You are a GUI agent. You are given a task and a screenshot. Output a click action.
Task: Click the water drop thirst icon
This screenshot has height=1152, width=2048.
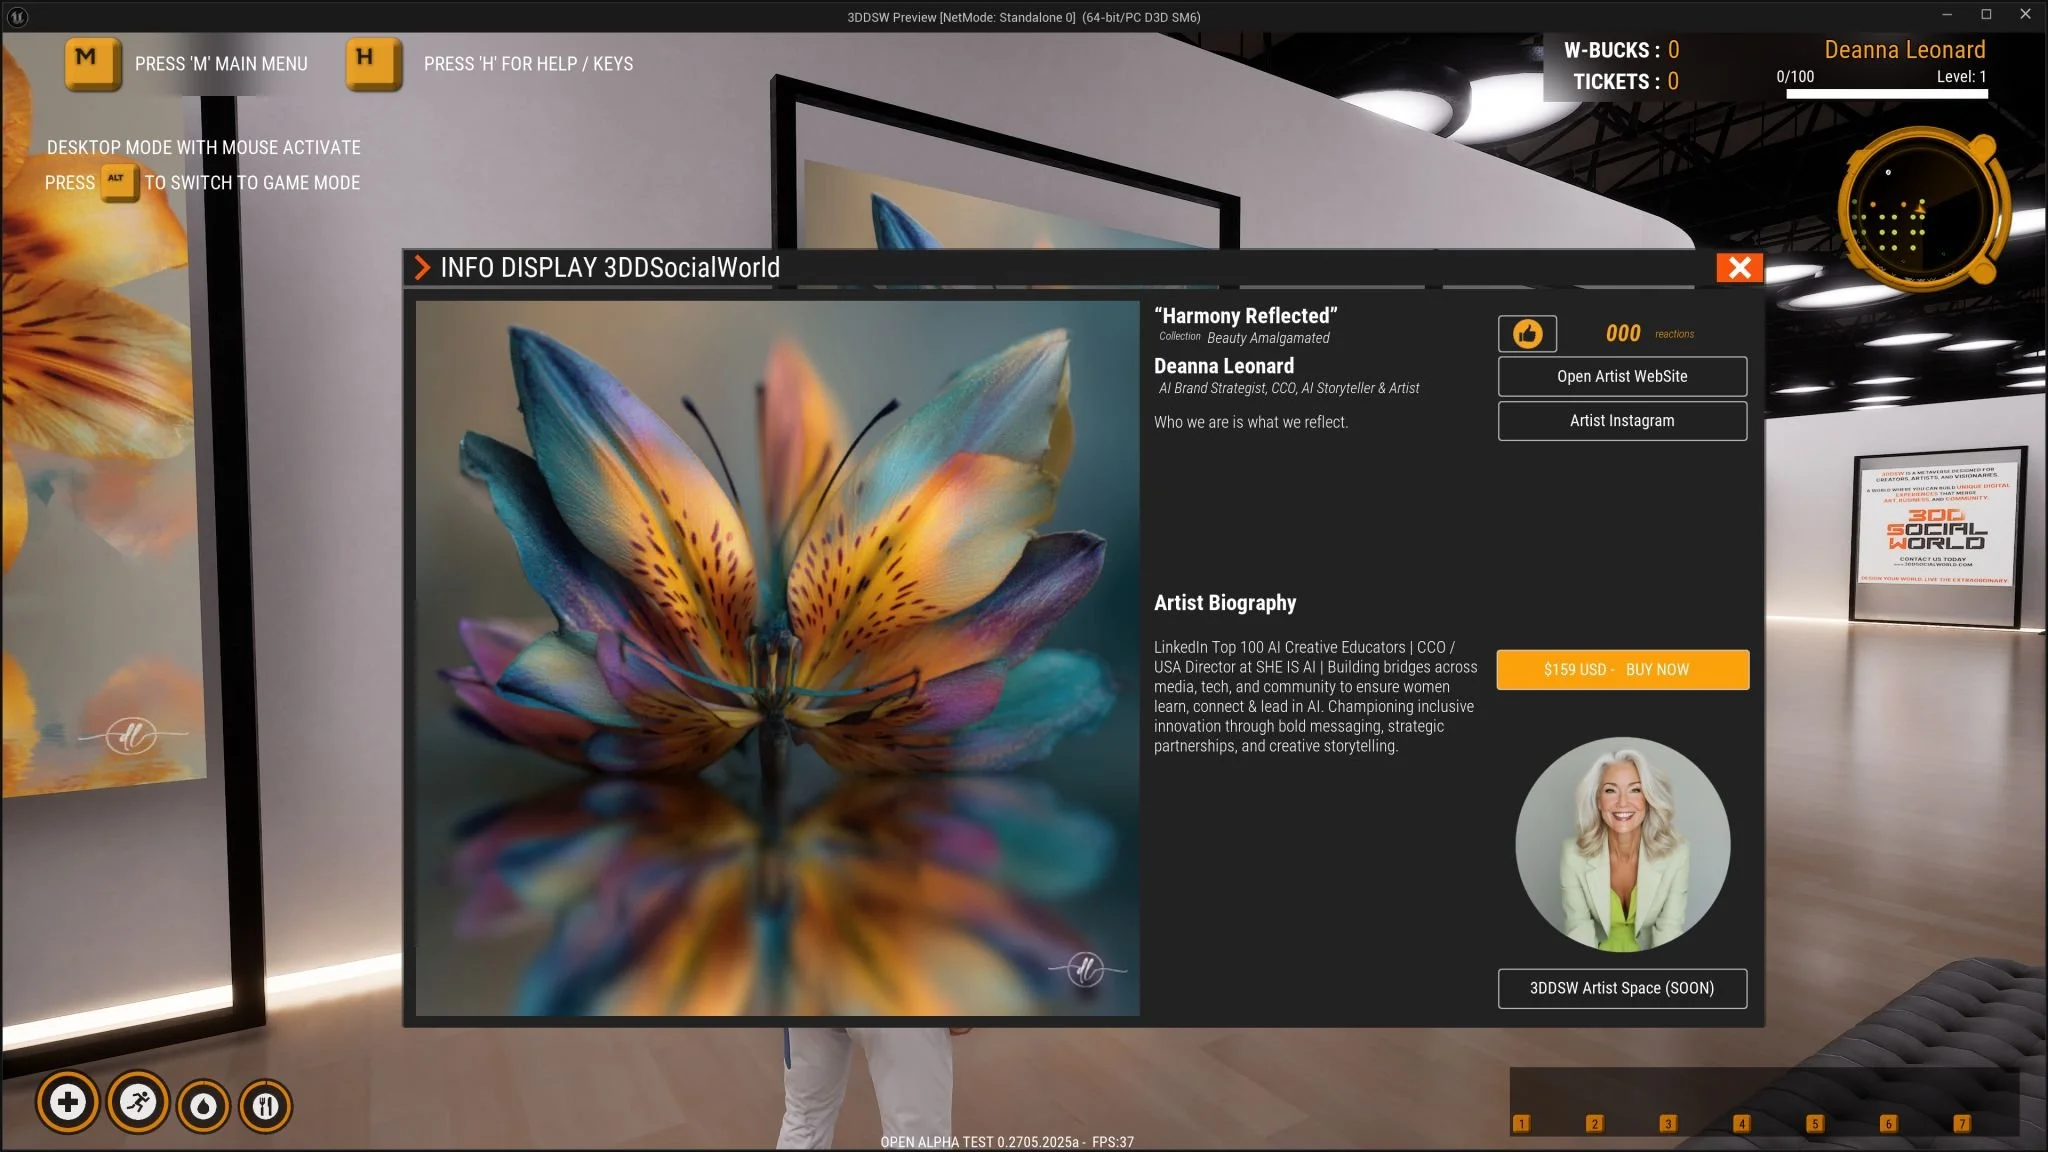click(204, 1106)
